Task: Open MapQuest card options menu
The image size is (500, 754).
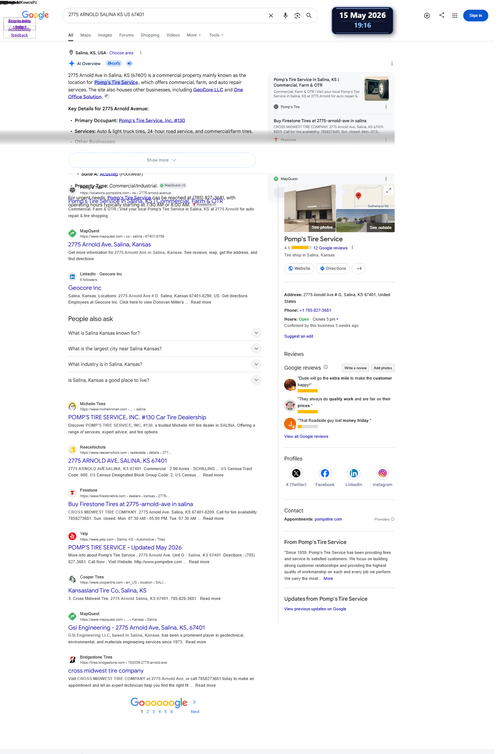Action: click(386, 179)
